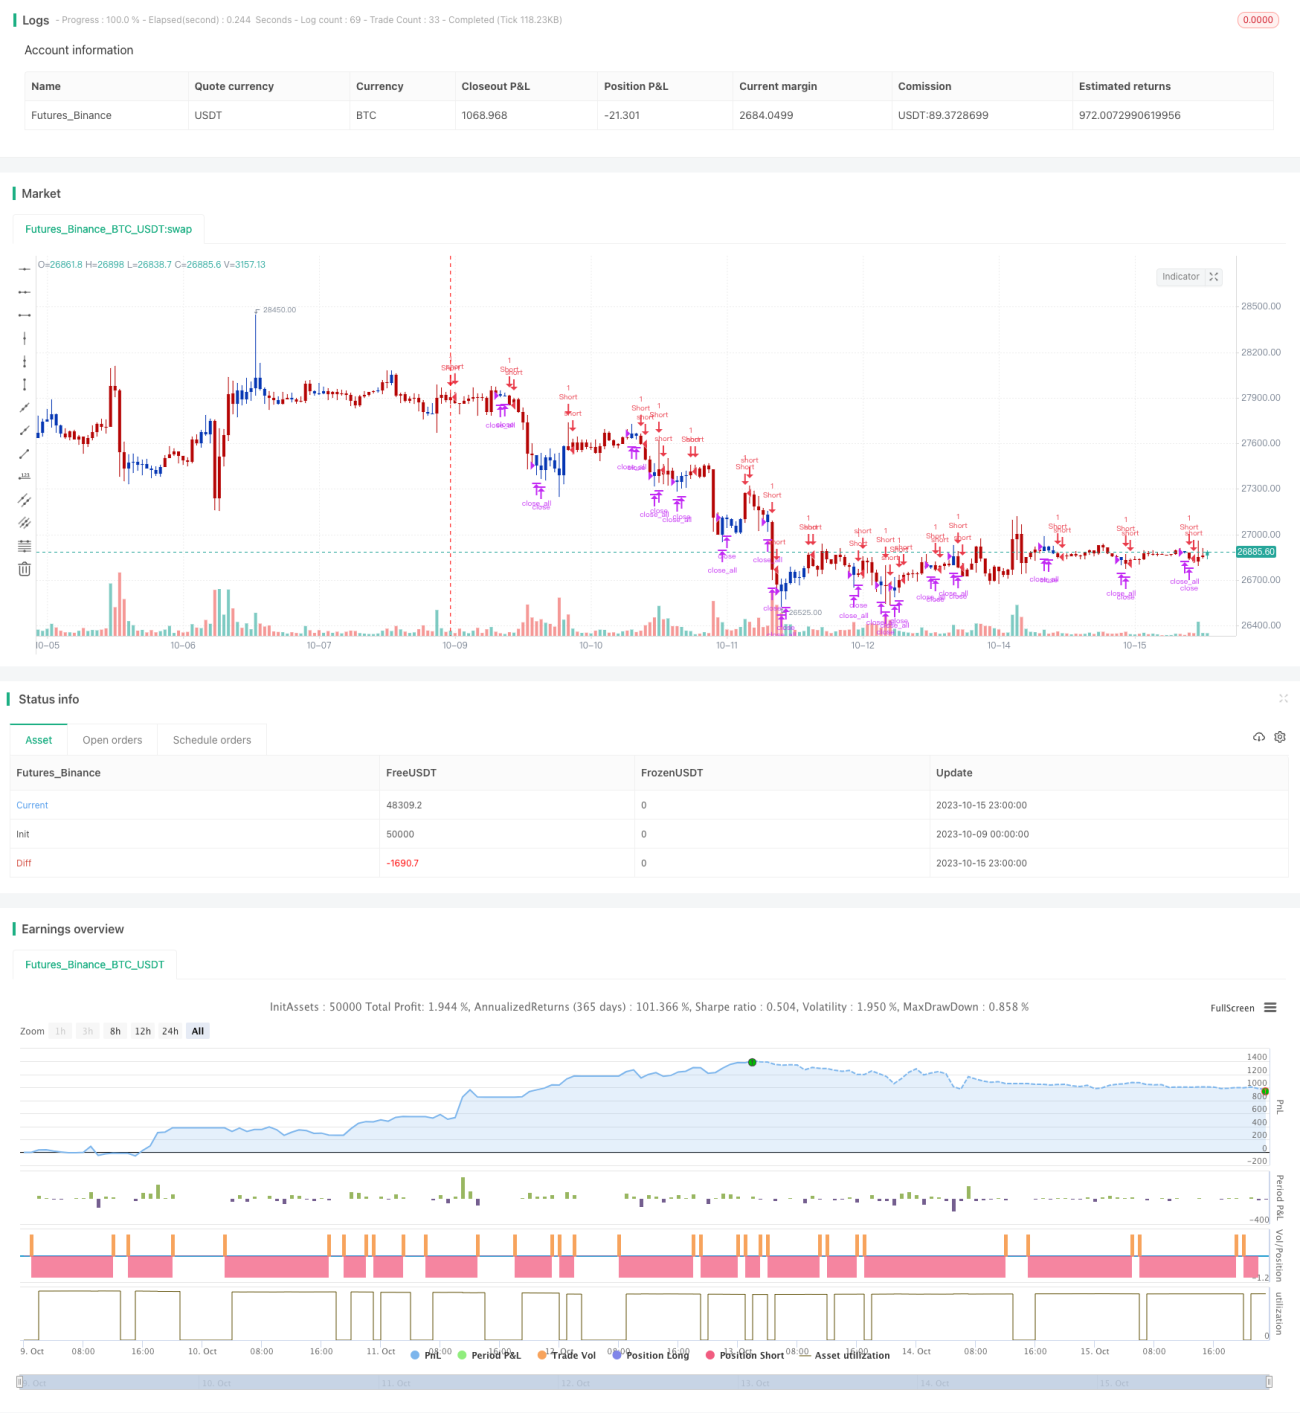Select the vertical segment drawing tool

coord(25,384)
